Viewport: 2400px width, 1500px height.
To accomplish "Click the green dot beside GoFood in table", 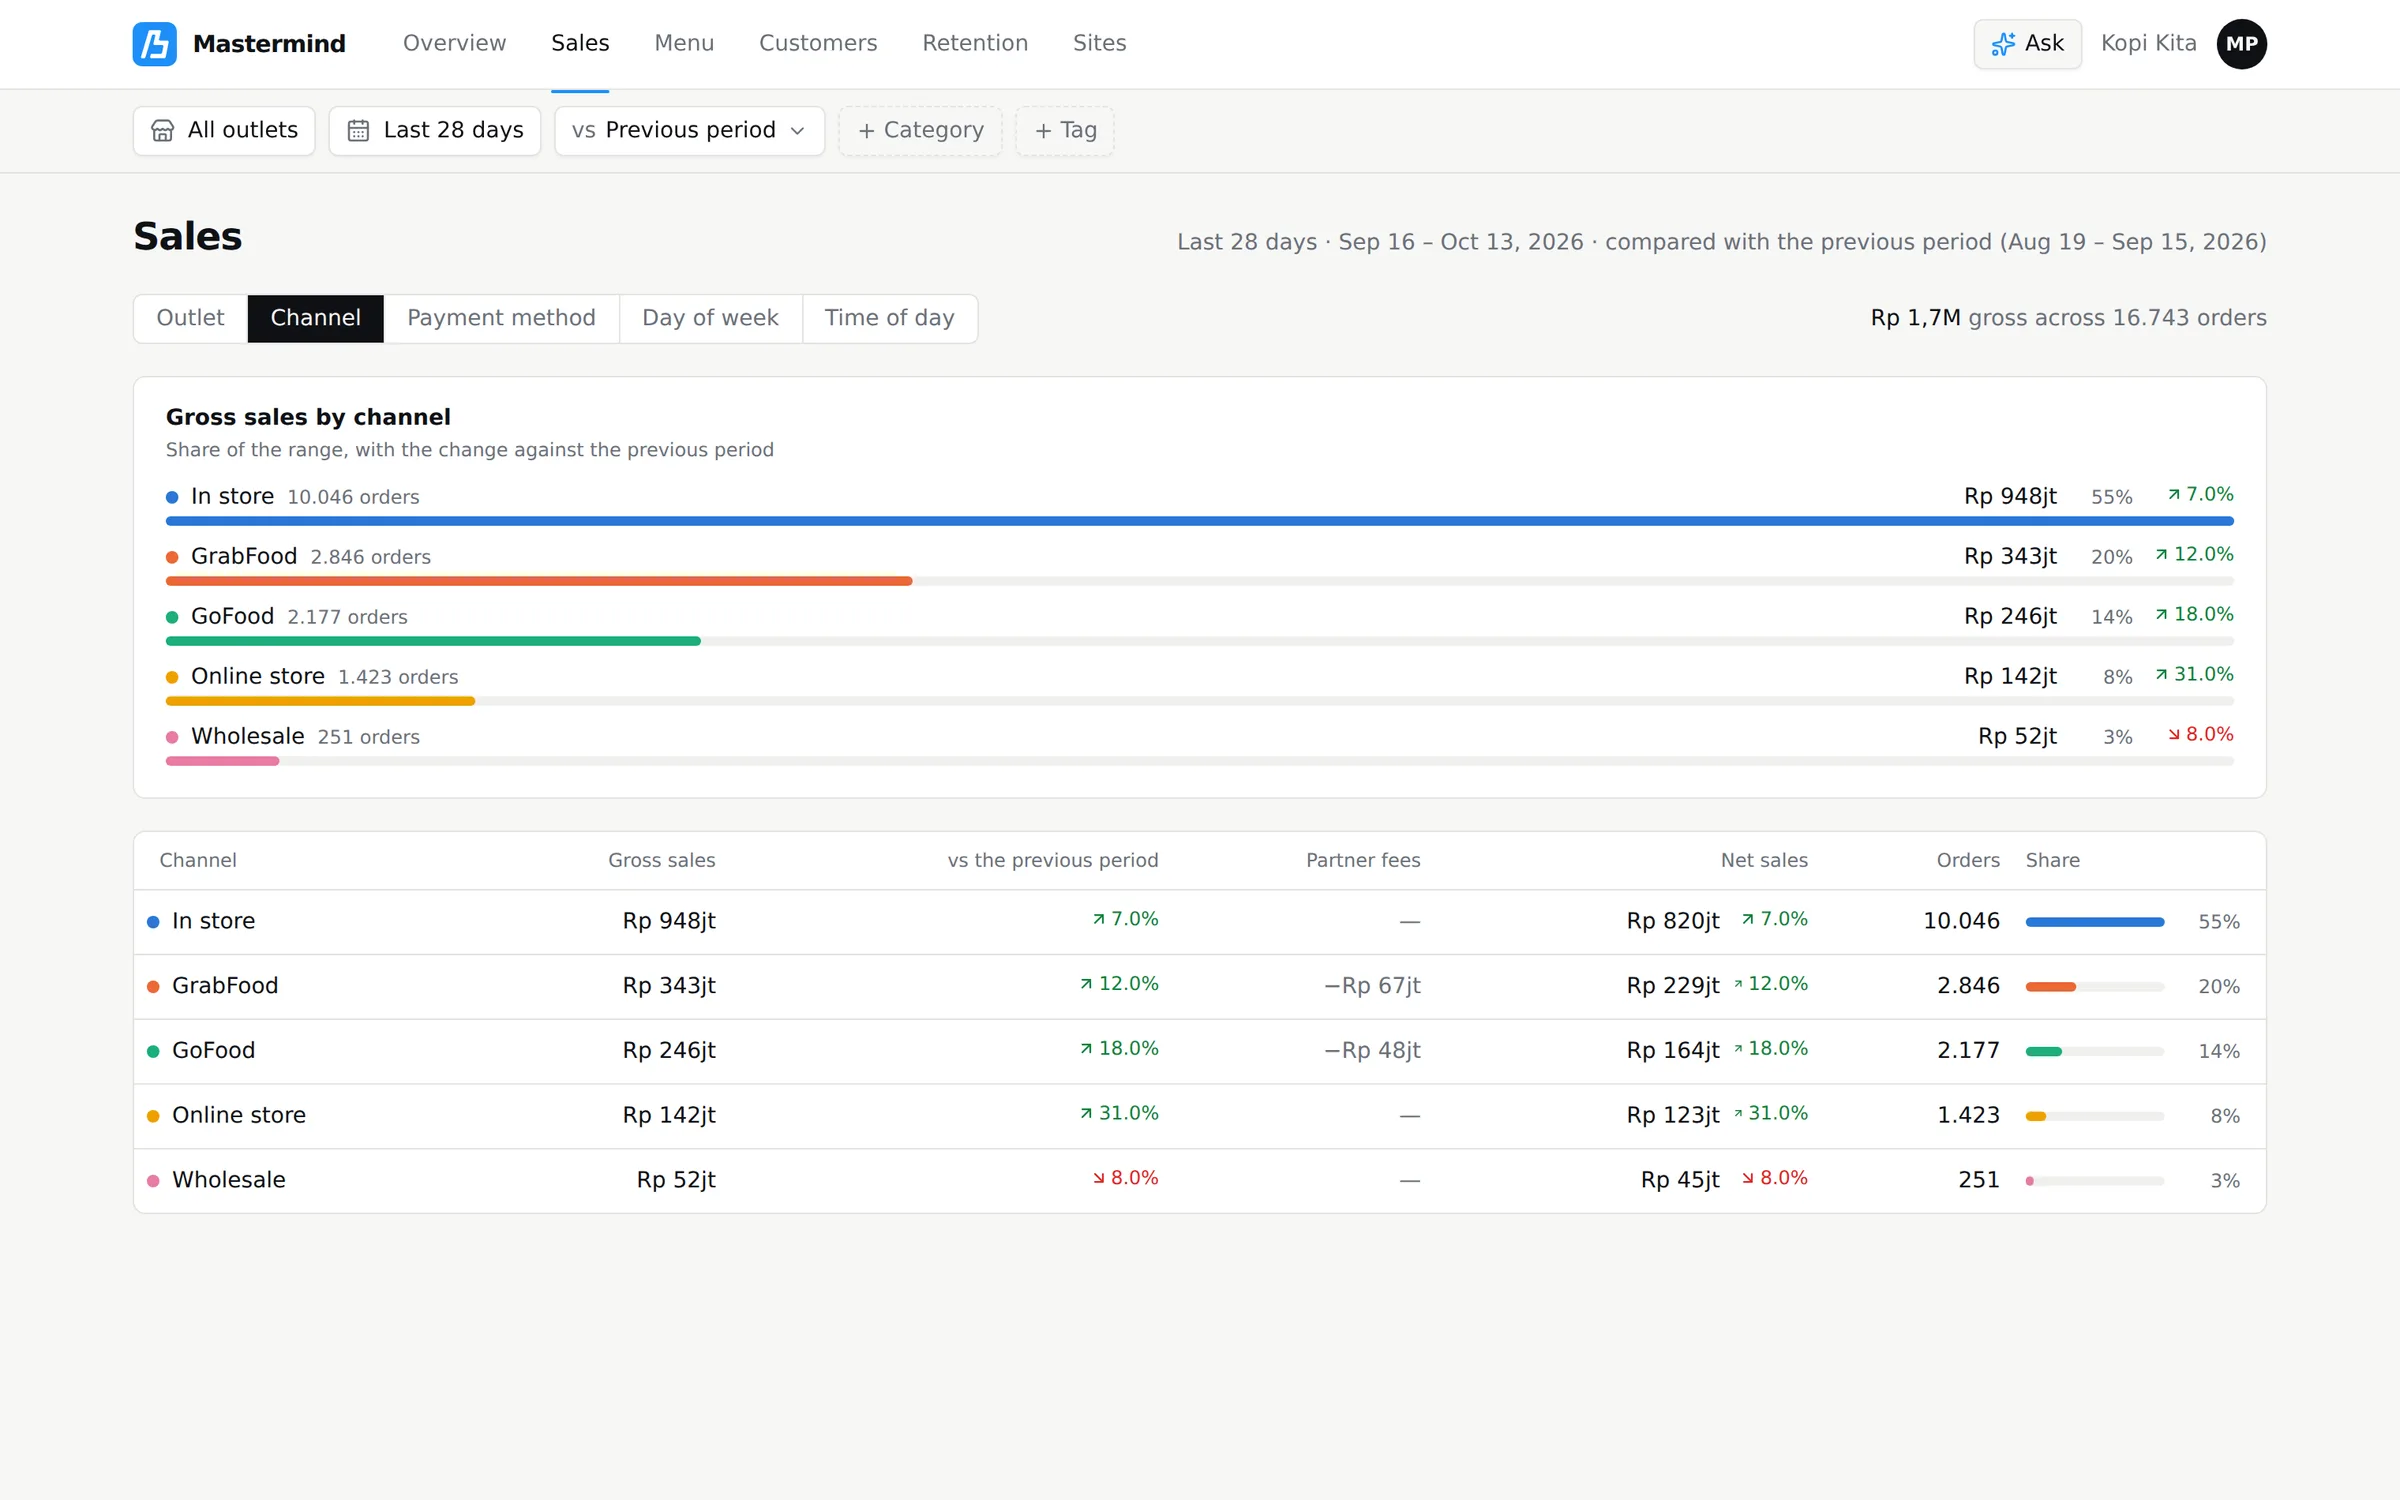I will [x=153, y=1051].
